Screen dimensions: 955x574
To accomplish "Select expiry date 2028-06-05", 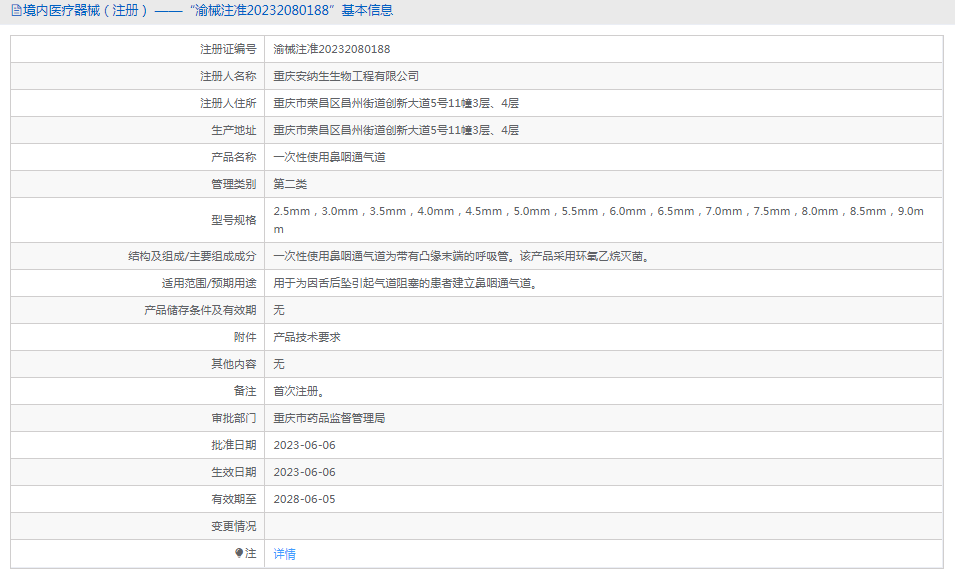I will point(305,499).
